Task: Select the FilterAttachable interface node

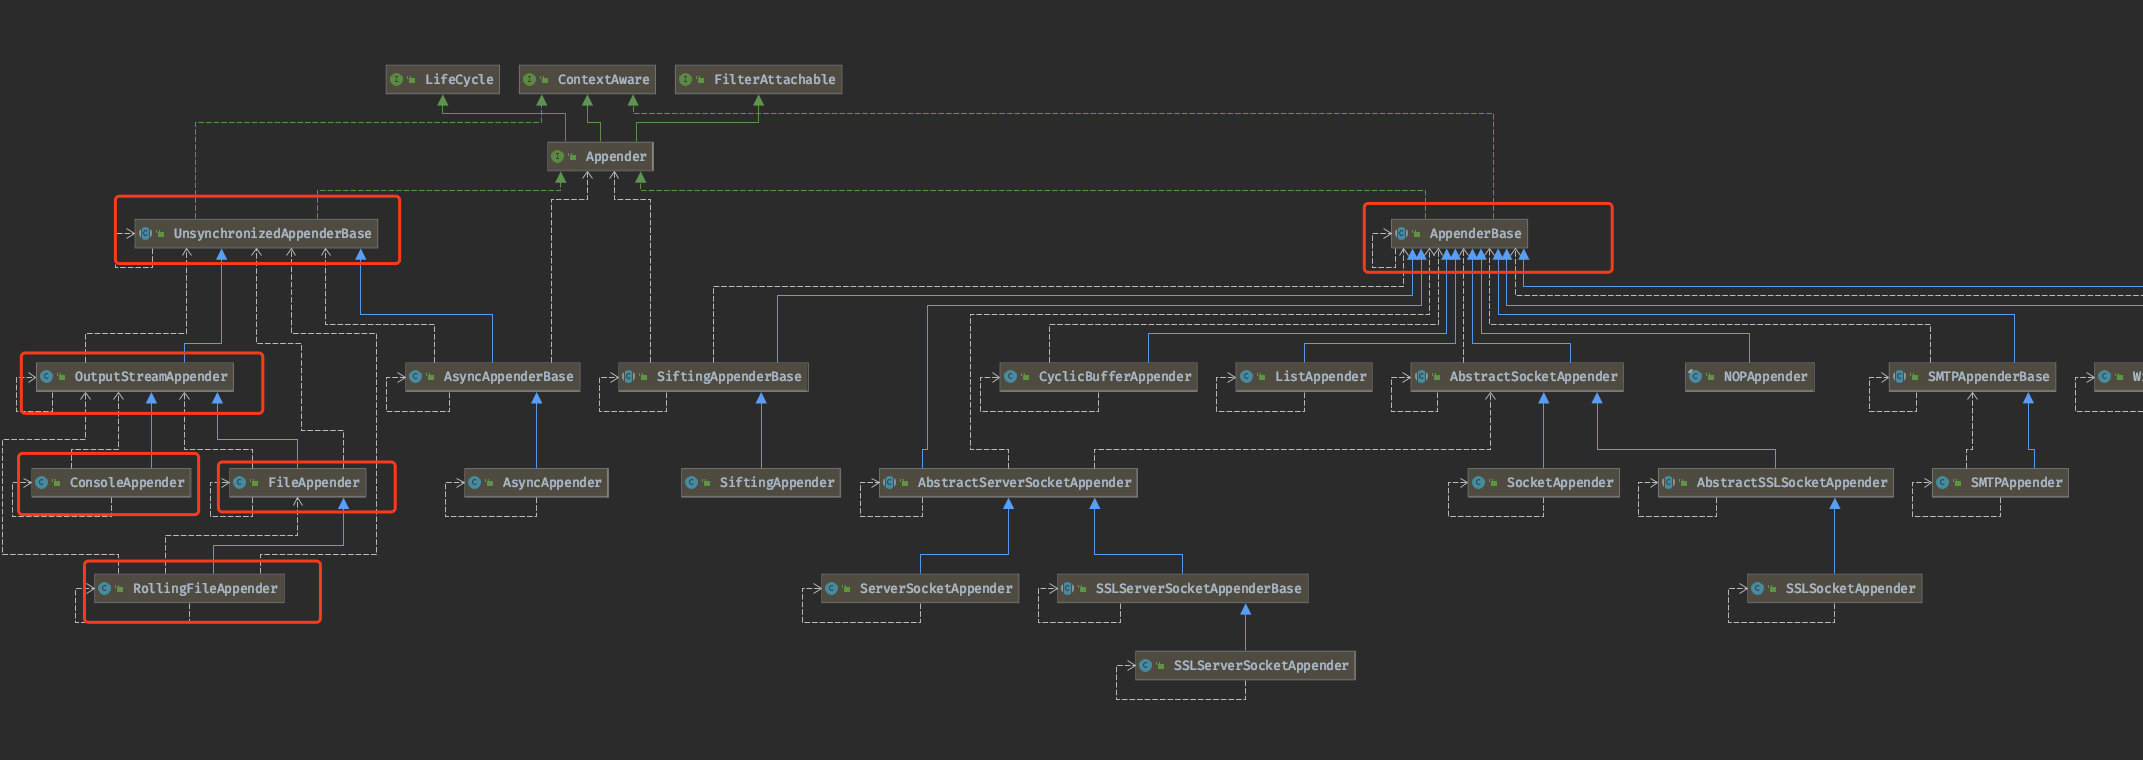Action: click(x=758, y=80)
